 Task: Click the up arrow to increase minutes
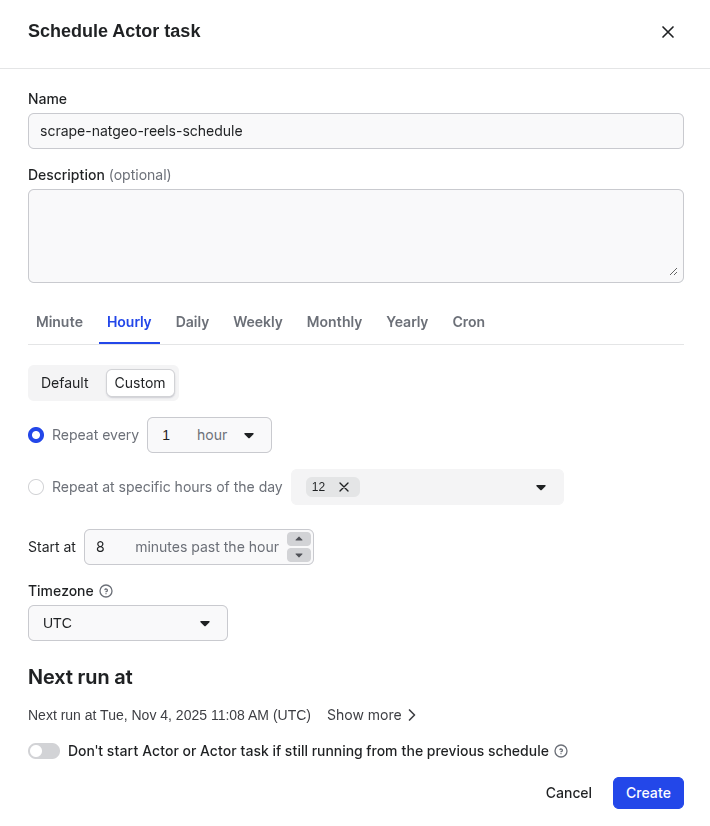pos(298,540)
